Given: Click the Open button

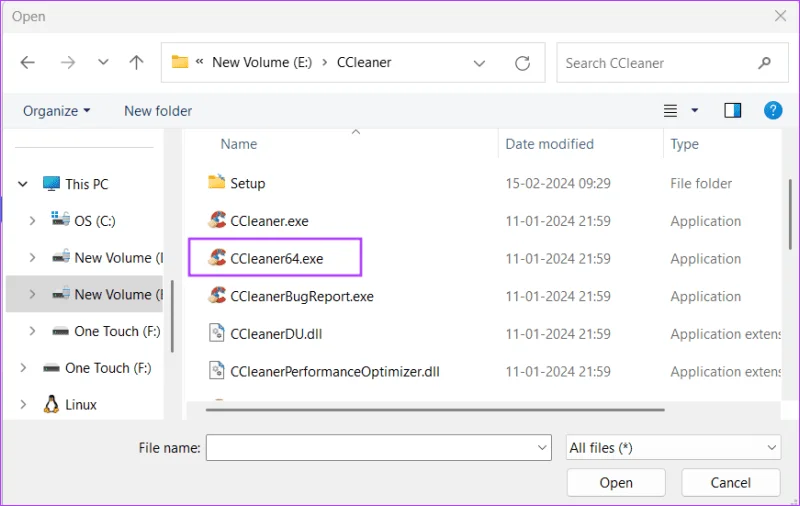Looking at the screenshot, I should (616, 483).
